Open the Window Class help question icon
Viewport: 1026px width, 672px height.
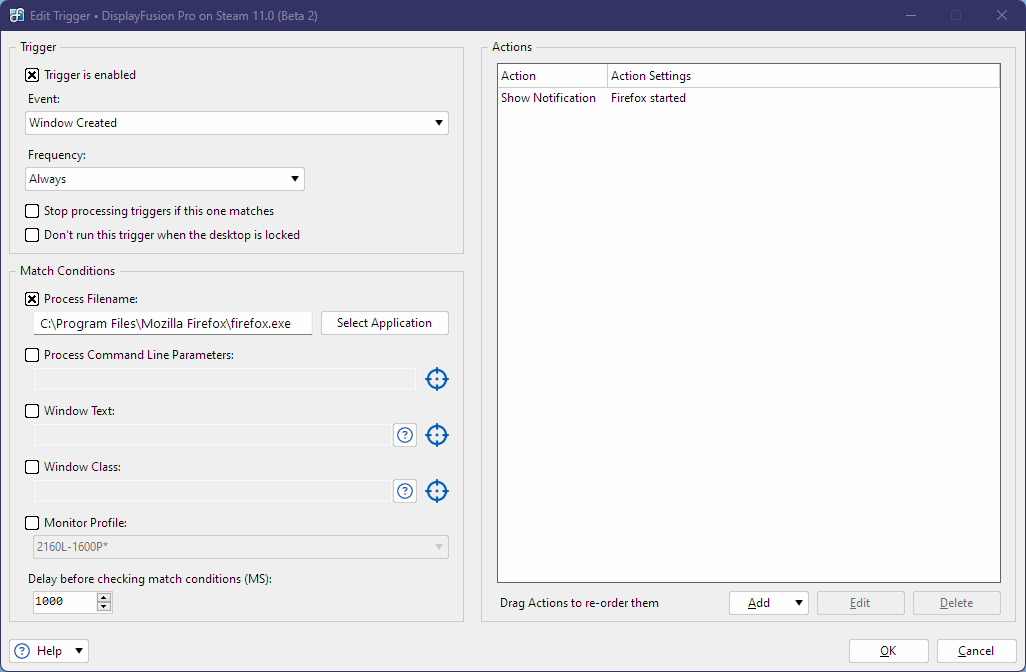(405, 491)
